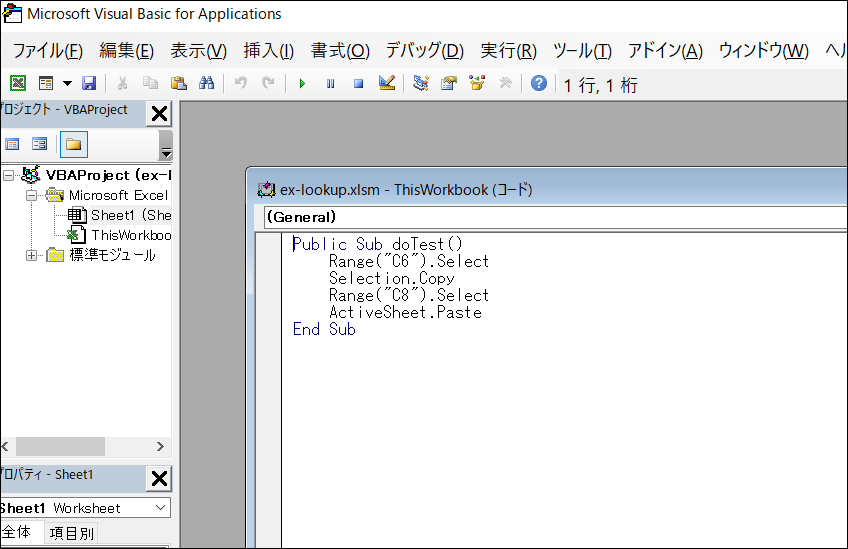Click the Undo arrow icon

(x=241, y=83)
